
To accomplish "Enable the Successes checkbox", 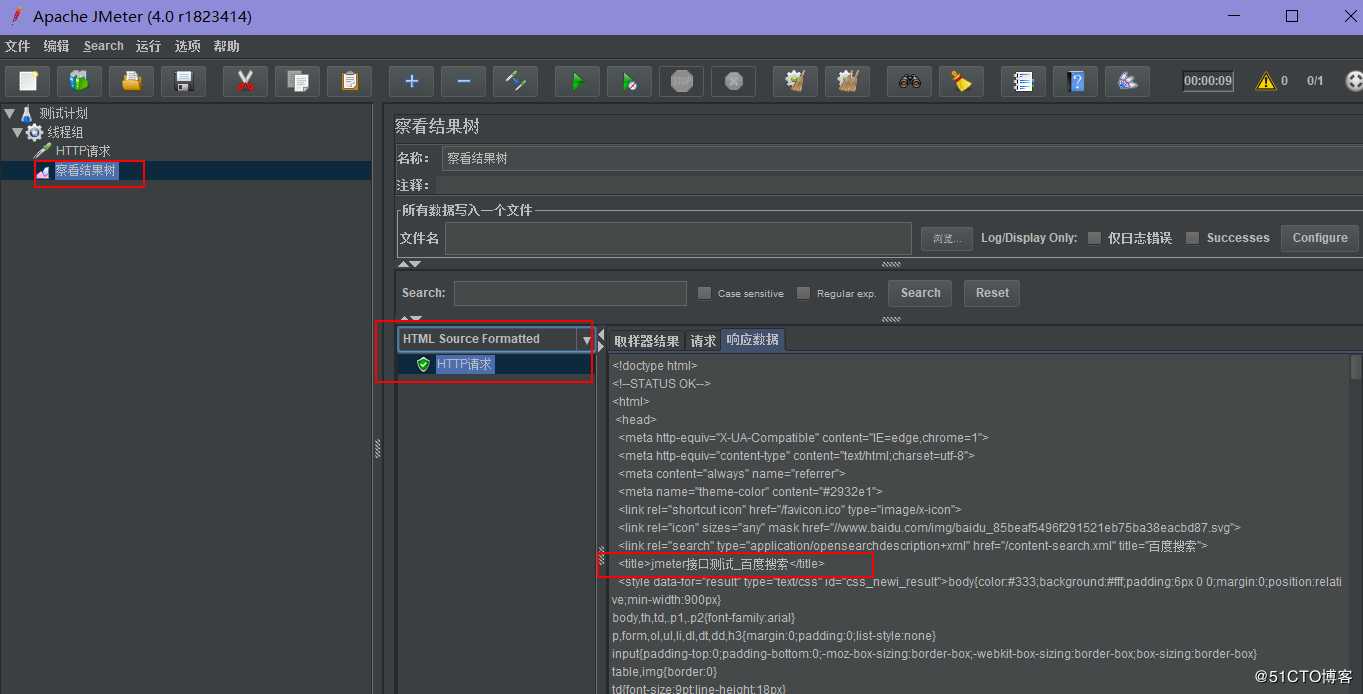I will pyautogui.click(x=1192, y=238).
